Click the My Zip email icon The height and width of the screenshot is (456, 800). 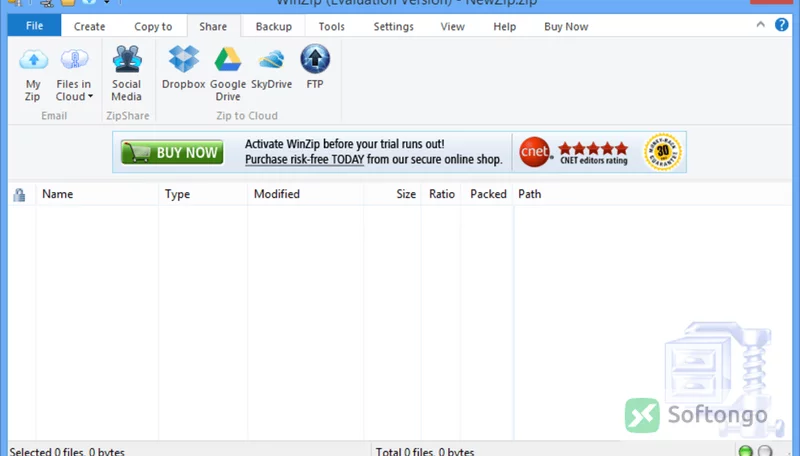[x=33, y=75]
